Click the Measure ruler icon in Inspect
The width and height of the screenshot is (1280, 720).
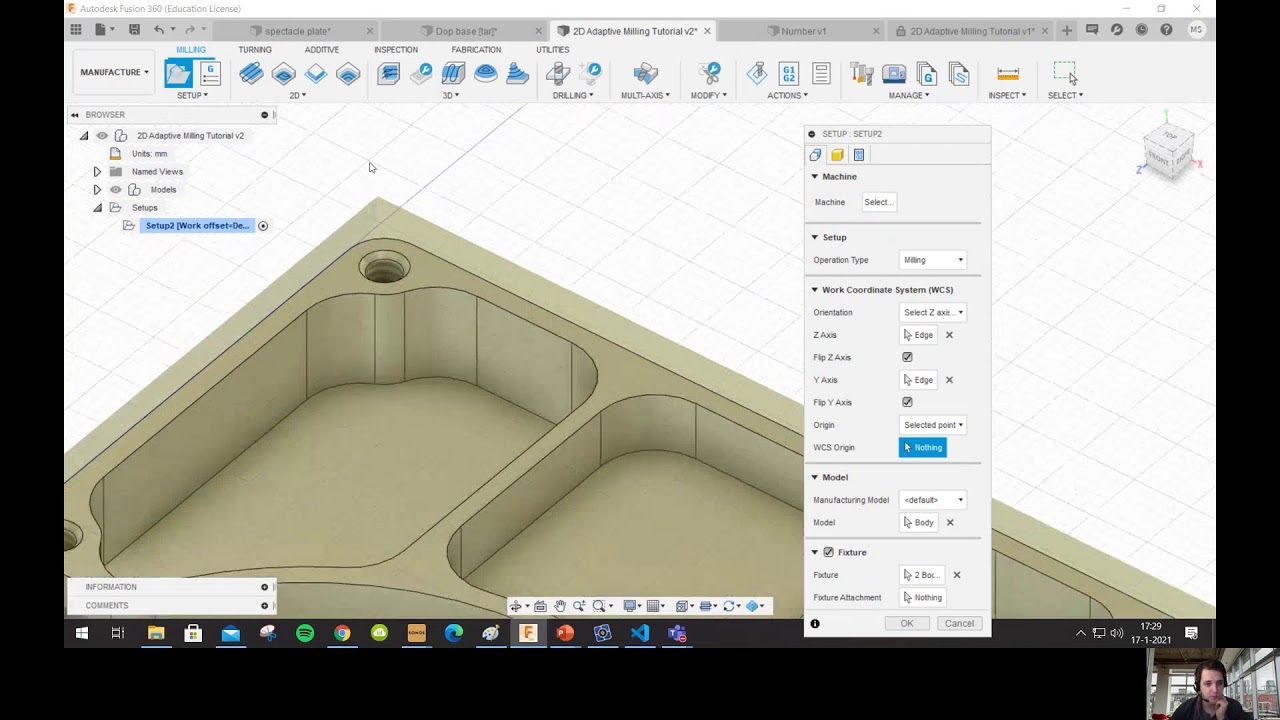tap(1008, 73)
